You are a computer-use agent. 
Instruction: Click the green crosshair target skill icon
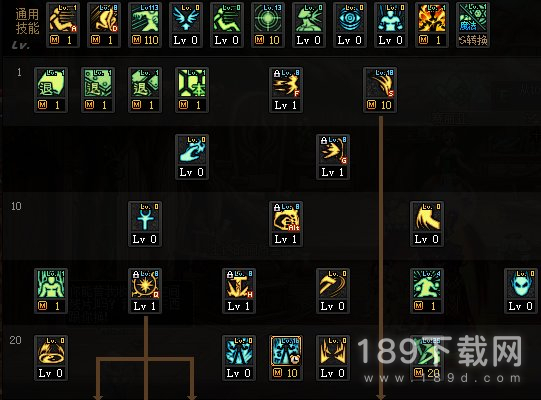(268, 25)
